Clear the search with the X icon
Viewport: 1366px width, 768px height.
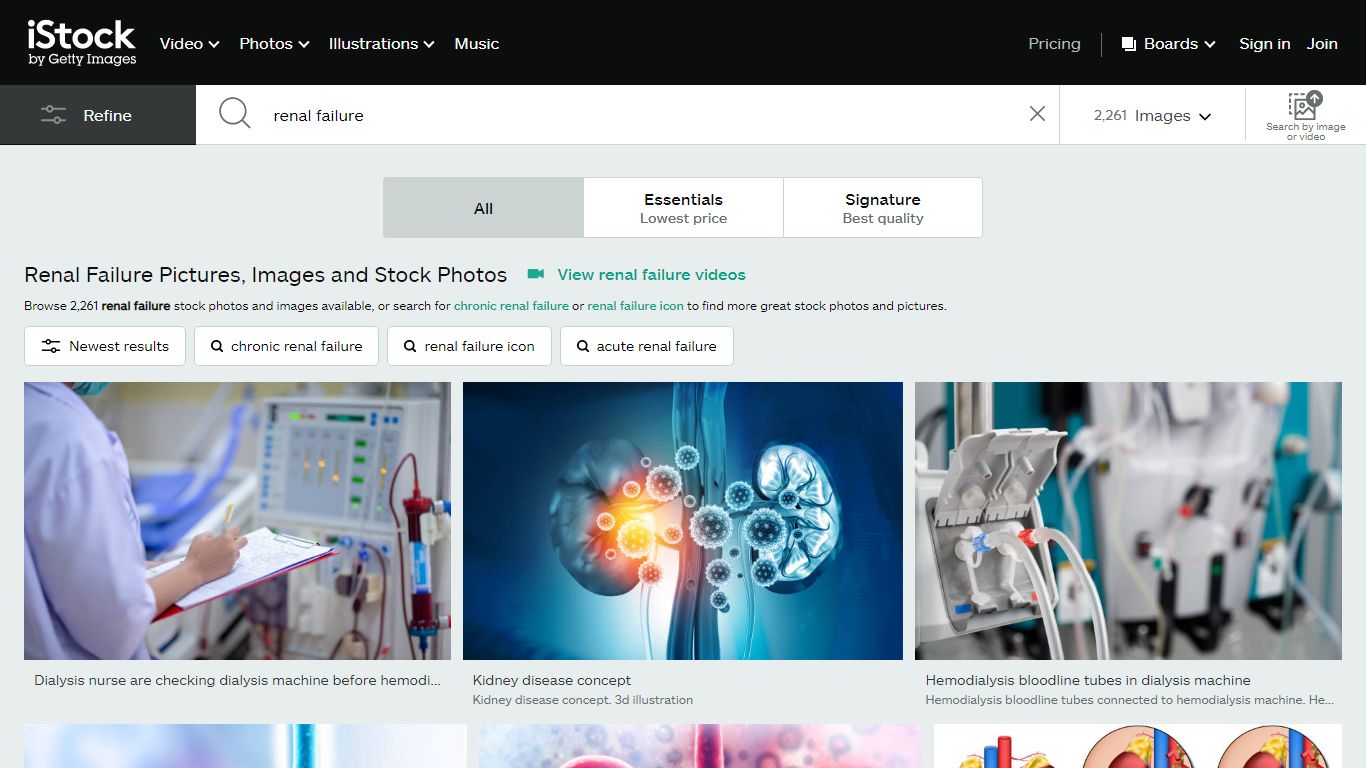click(1037, 114)
